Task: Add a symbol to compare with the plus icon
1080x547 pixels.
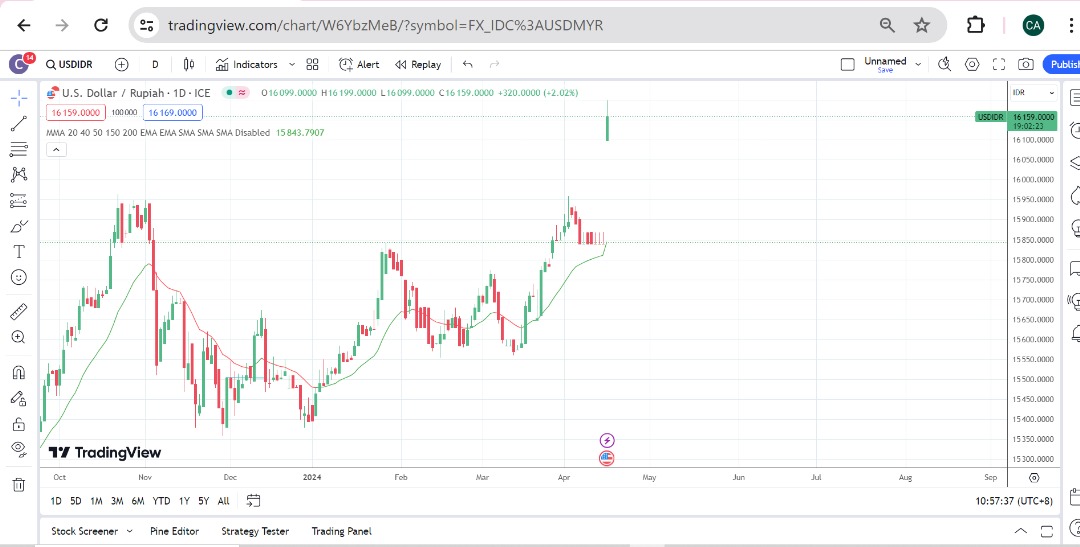Action: [x=121, y=65]
